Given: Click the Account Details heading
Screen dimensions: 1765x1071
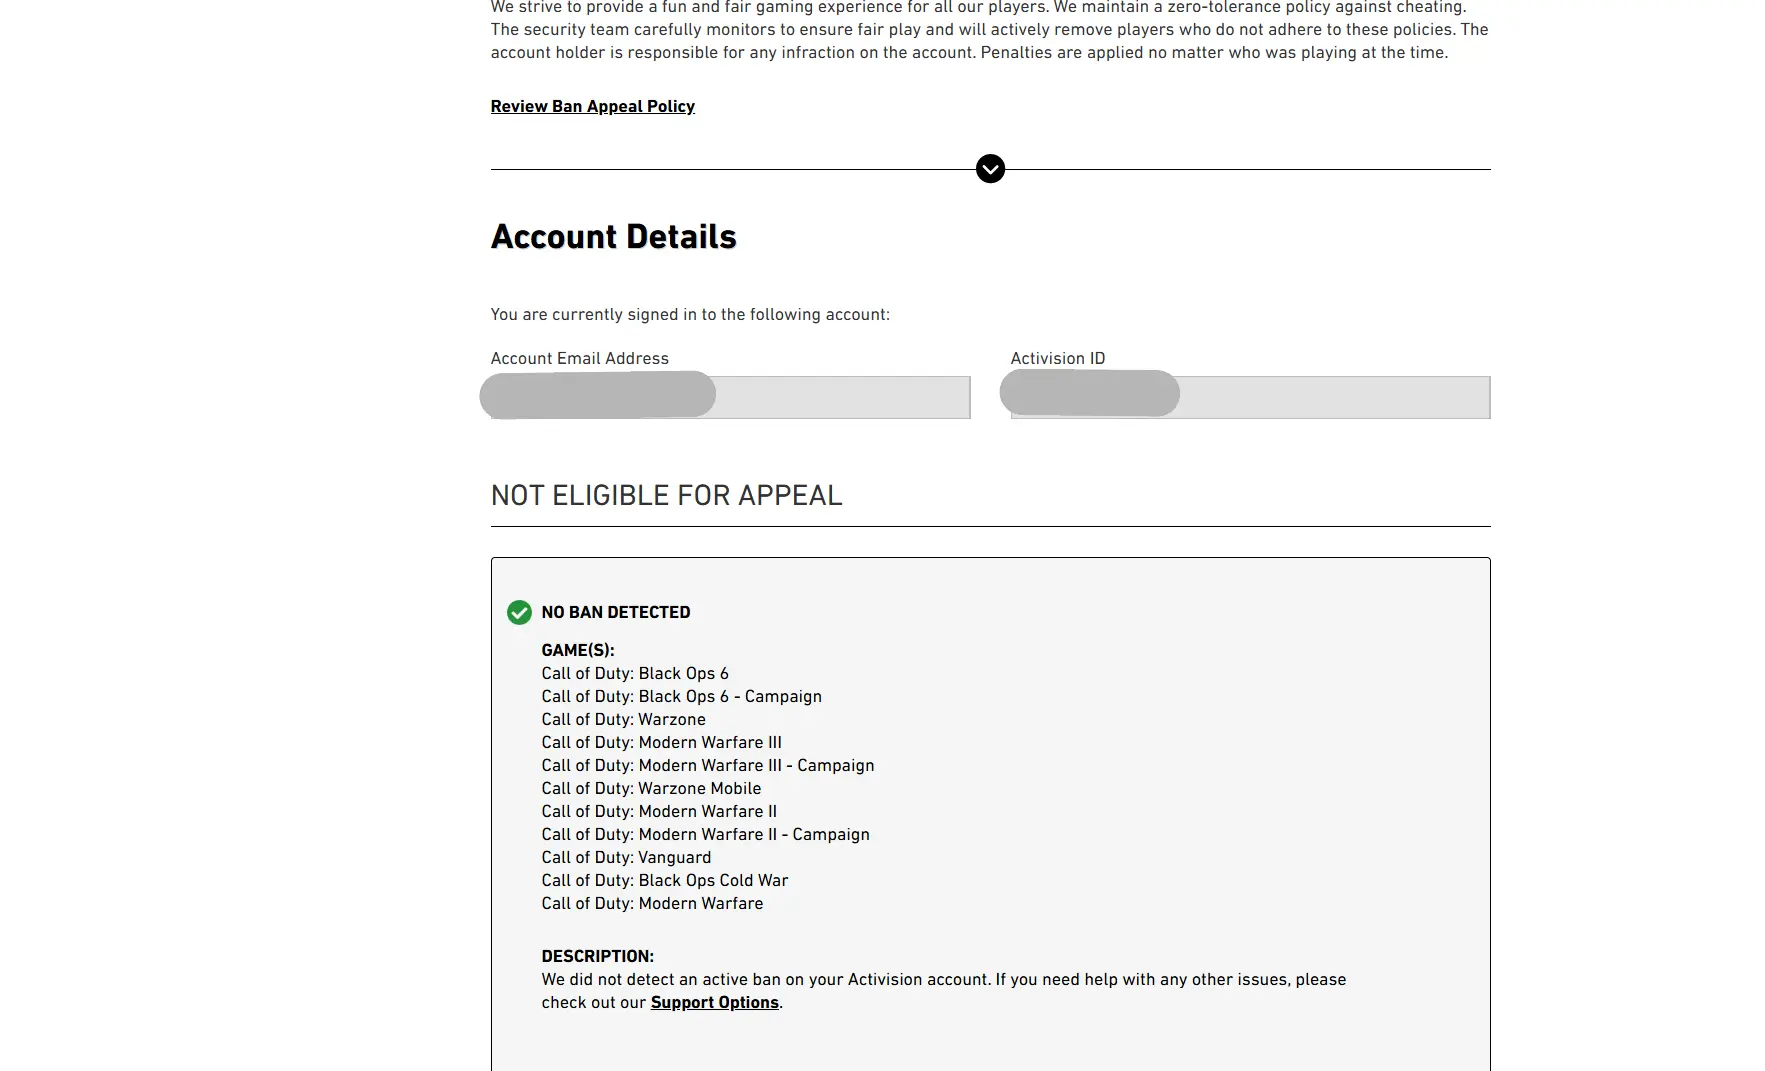Looking at the screenshot, I should click(x=613, y=237).
